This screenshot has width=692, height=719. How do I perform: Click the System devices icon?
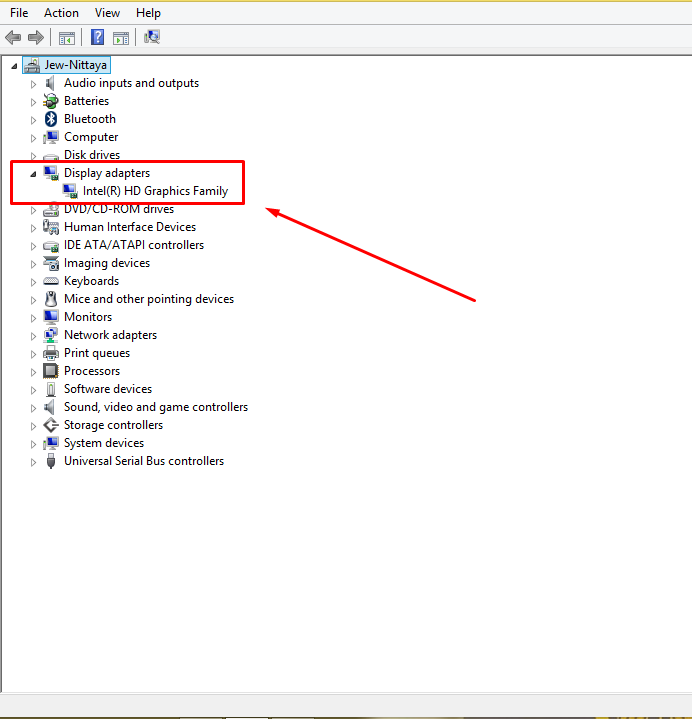[51, 443]
